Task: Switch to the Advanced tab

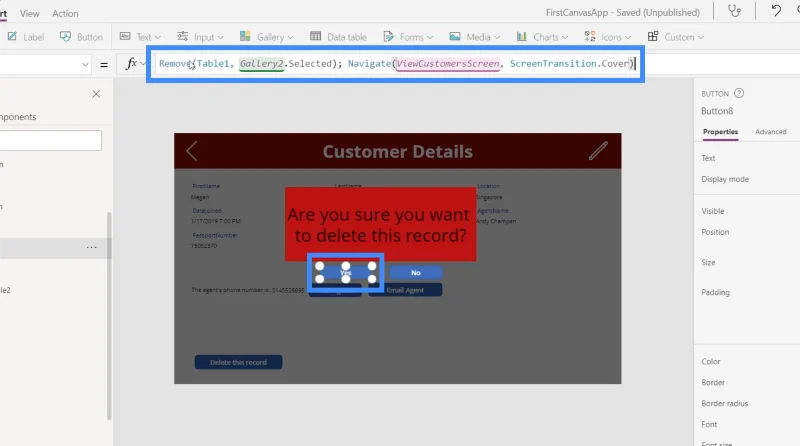Action: (x=770, y=132)
